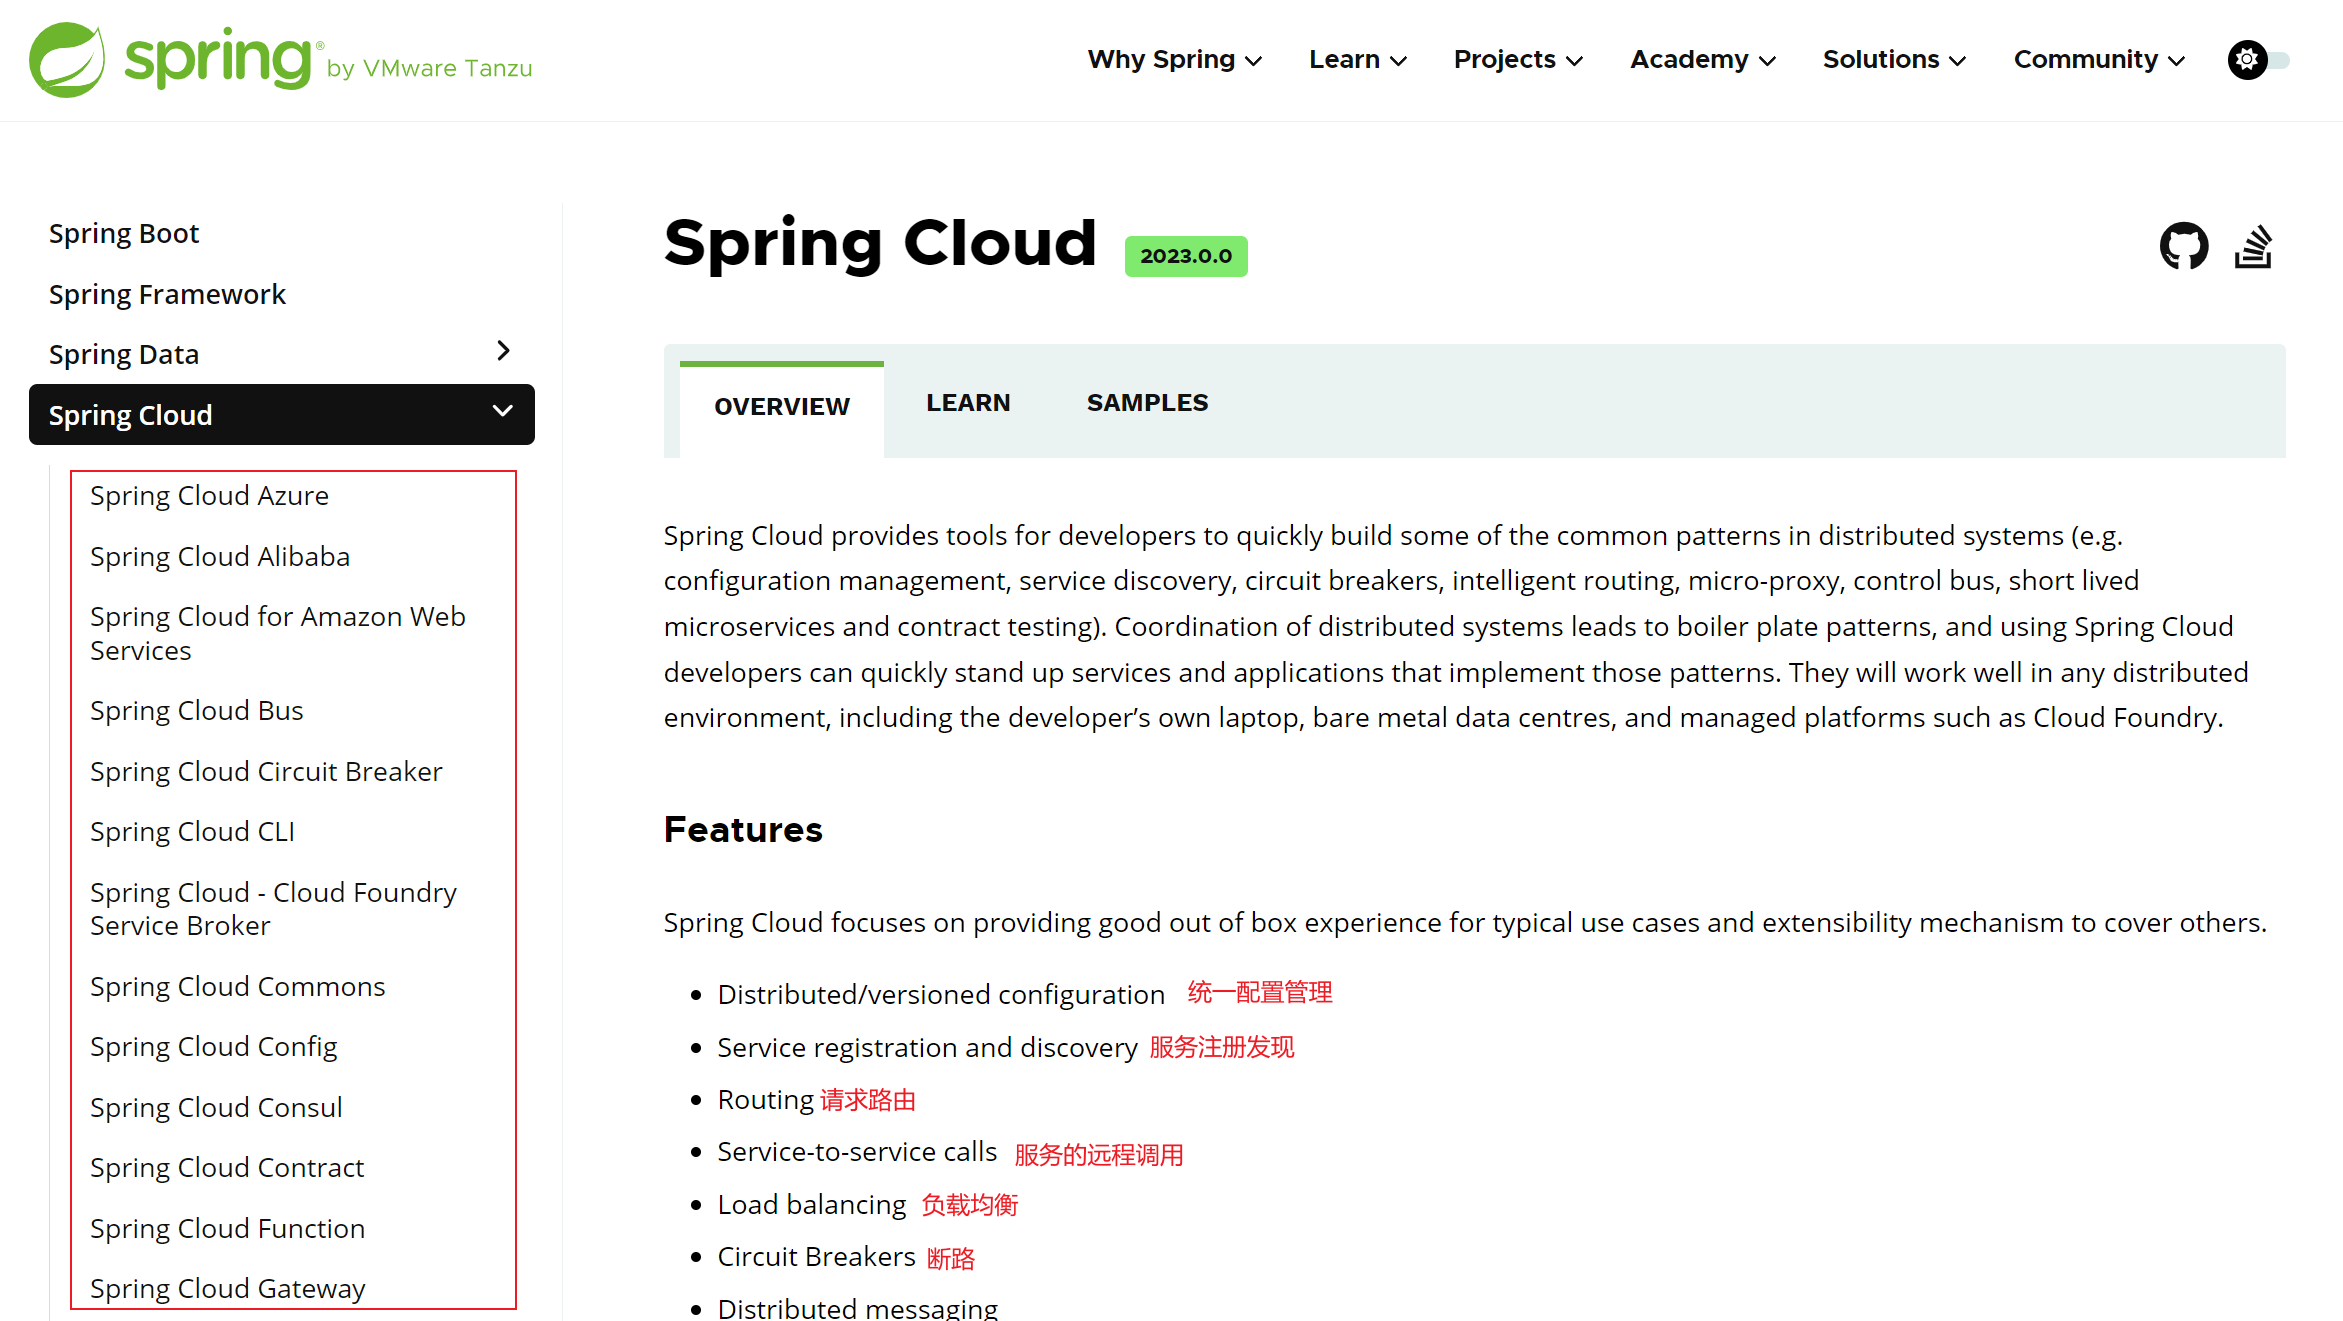Open the Stack Overflow icon
Image resolution: width=2343 pixels, height=1321 pixels.
coord(2254,247)
